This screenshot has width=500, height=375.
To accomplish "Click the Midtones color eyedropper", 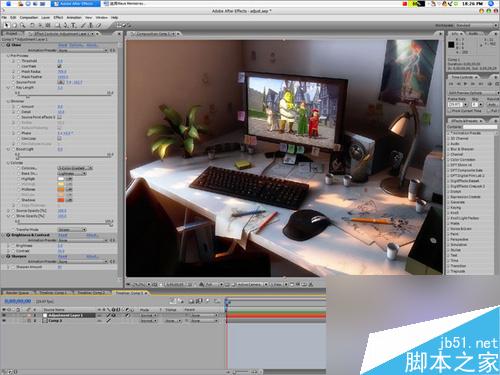I will (x=69, y=189).
